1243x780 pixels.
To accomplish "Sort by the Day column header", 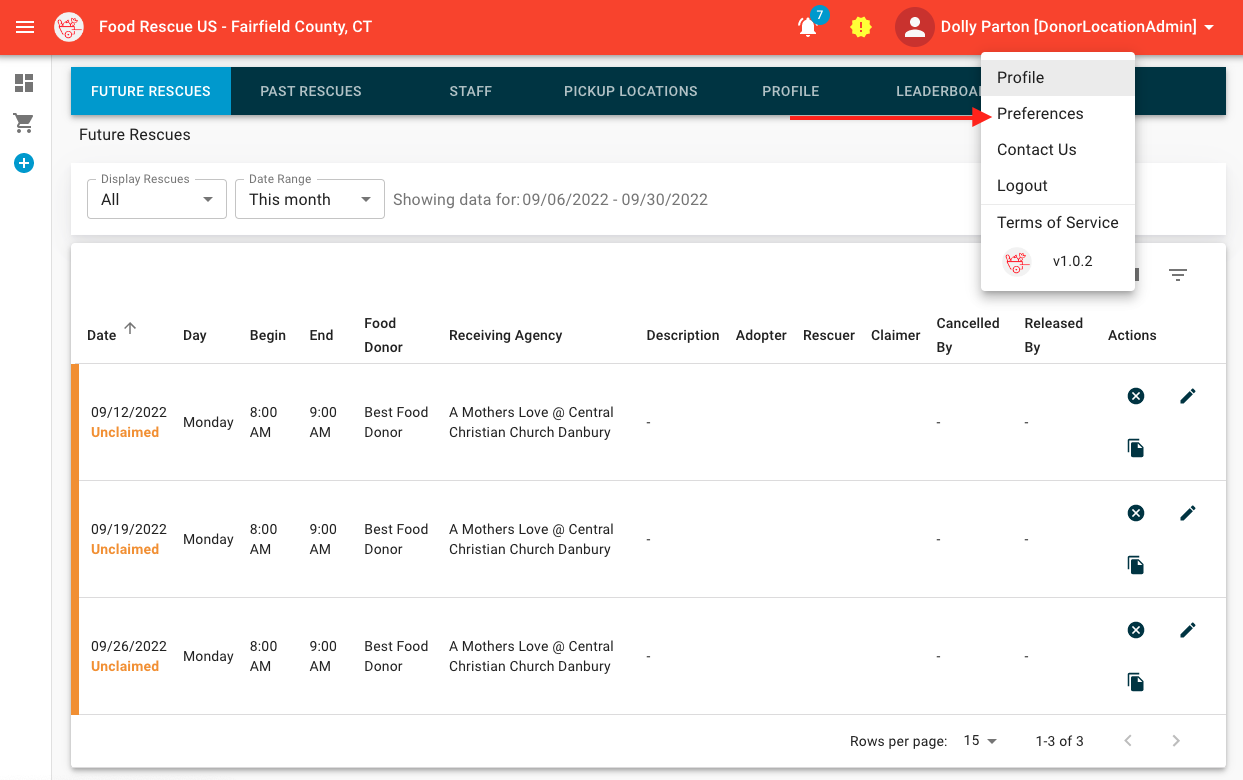I will pyautogui.click(x=195, y=336).
